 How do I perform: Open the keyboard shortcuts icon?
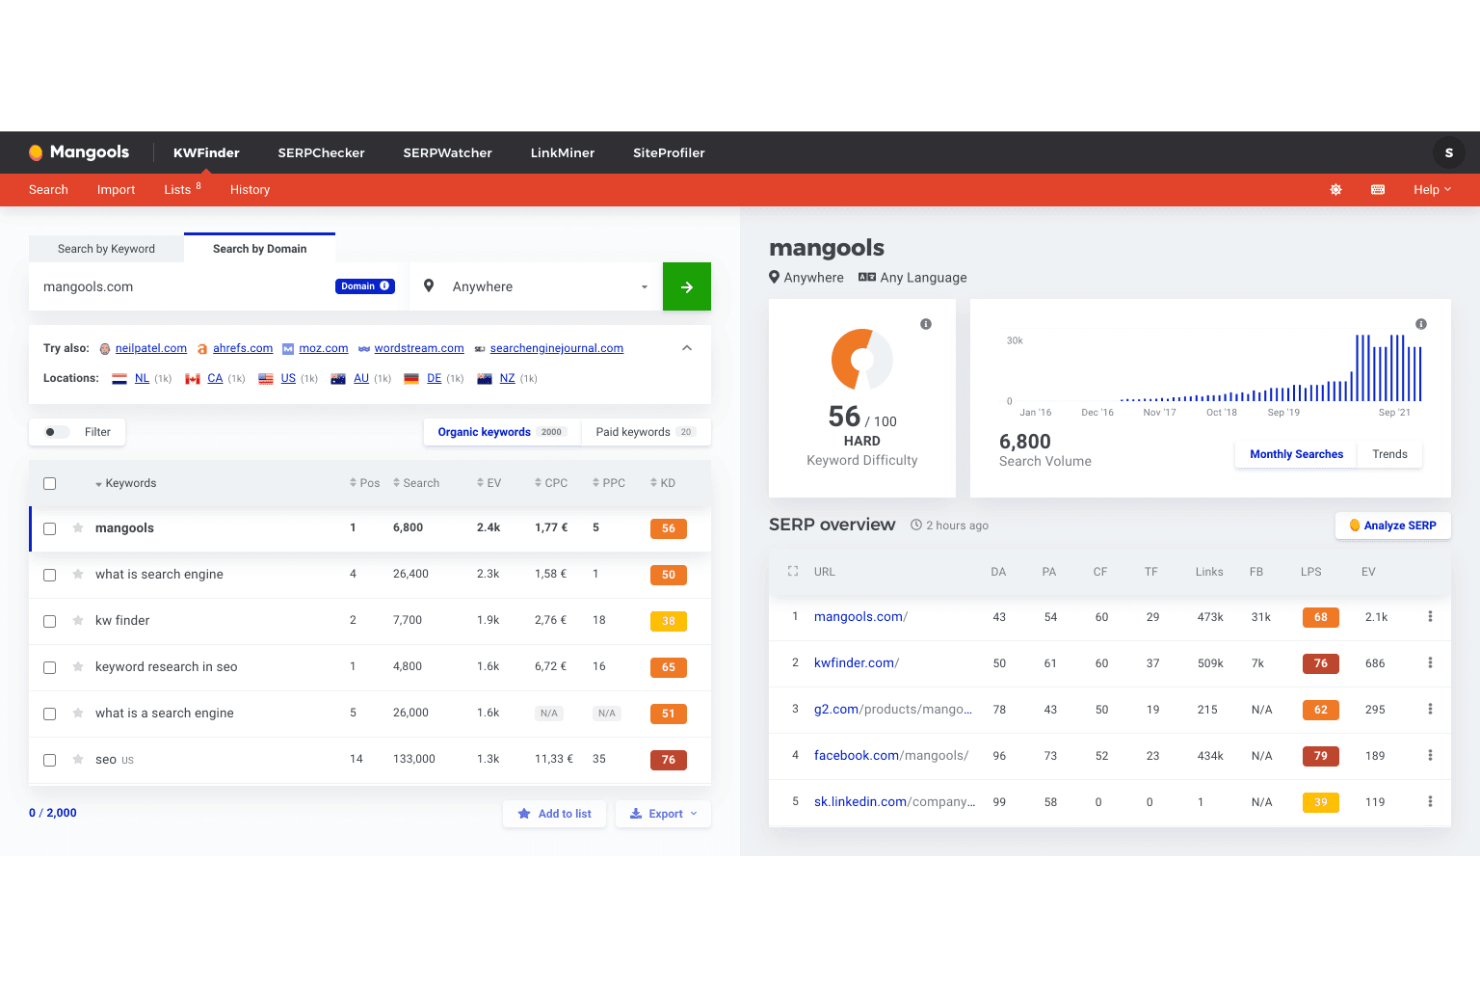[1378, 189]
